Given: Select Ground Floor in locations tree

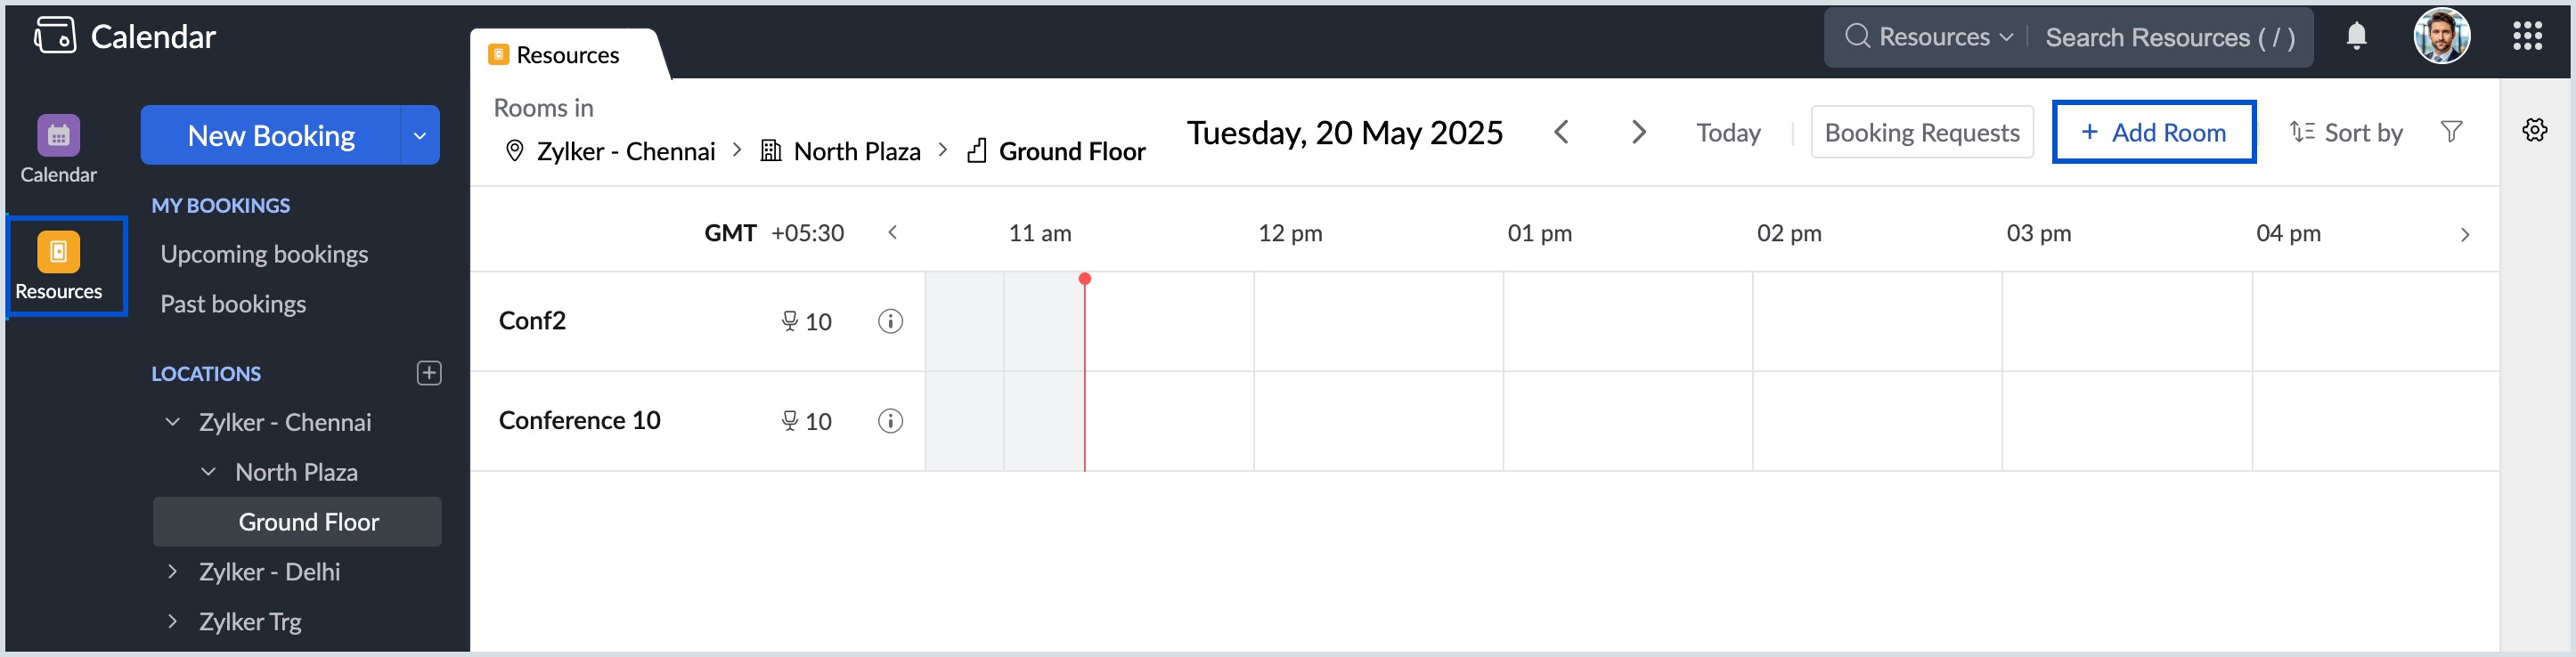Looking at the screenshot, I should click(x=308, y=522).
